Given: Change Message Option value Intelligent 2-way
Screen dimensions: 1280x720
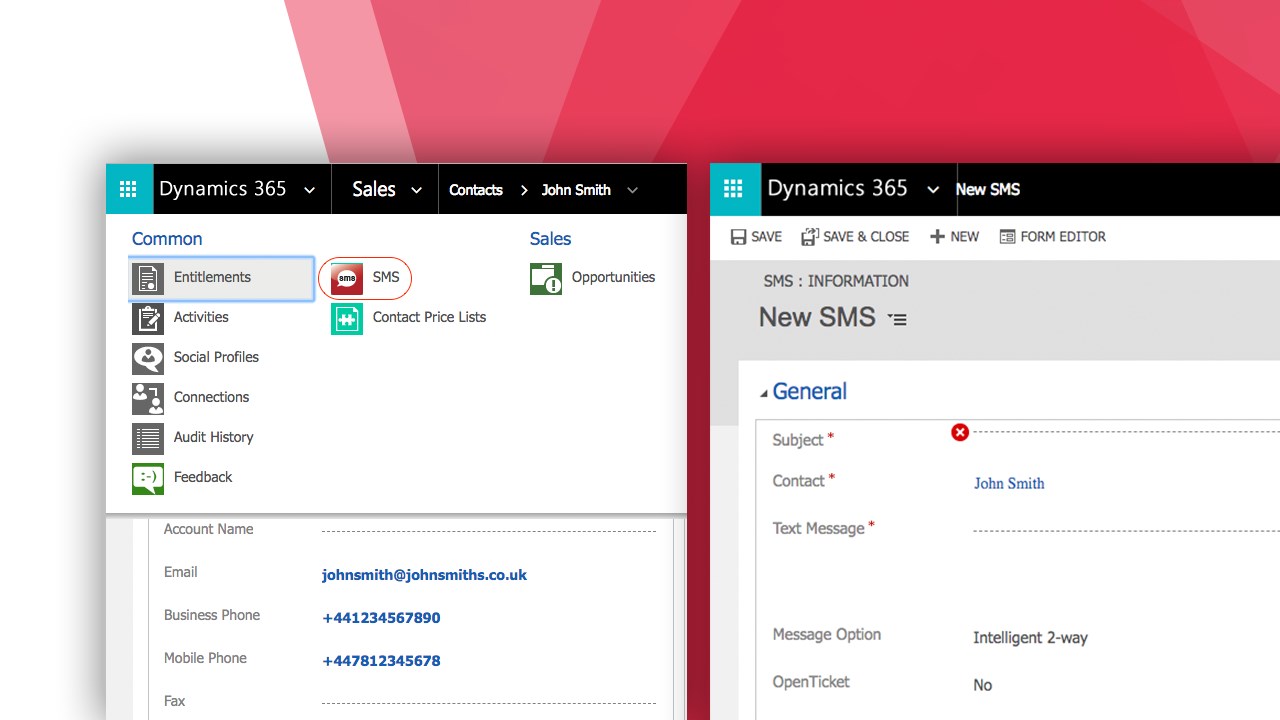Looking at the screenshot, I should pyautogui.click(x=1030, y=638).
